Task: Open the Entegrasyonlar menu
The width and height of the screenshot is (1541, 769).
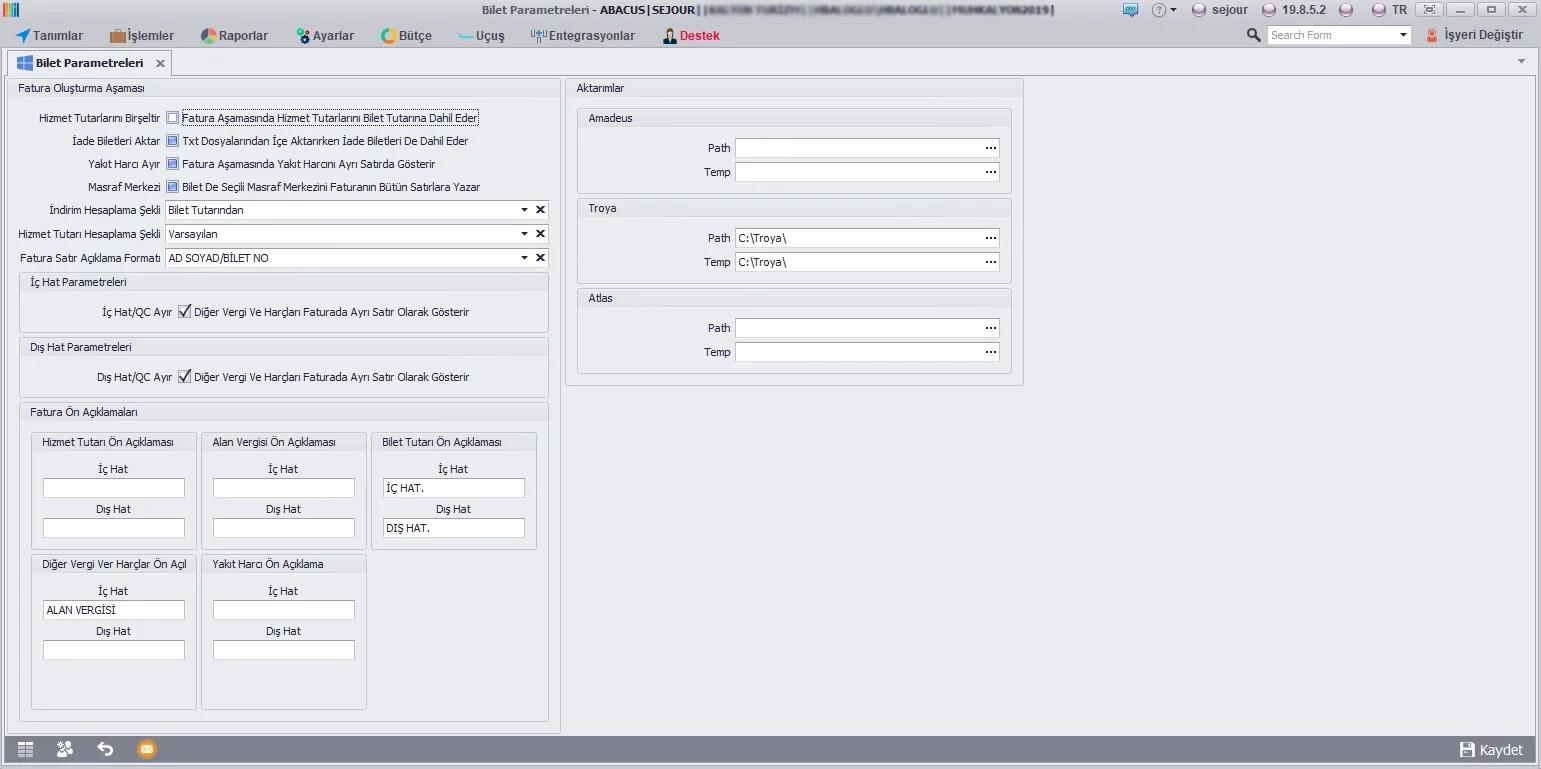Action: pyautogui.click(x=583, y=36)
